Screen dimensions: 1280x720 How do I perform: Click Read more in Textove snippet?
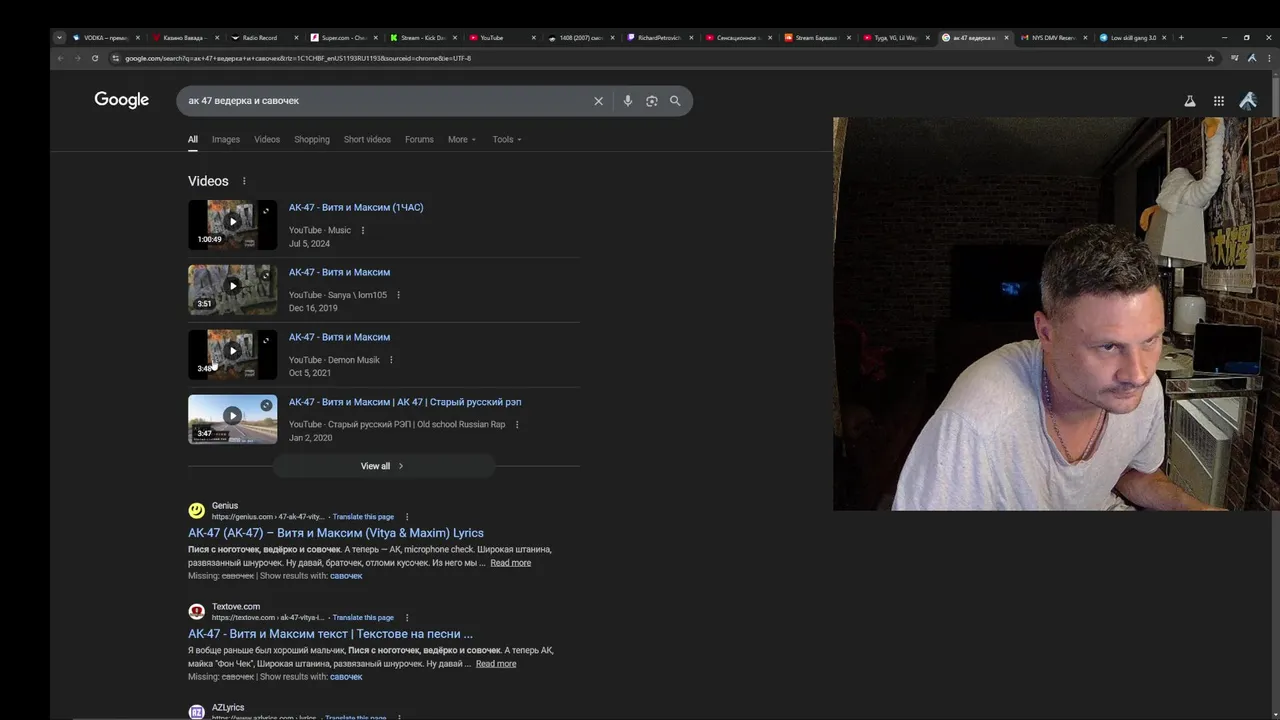[x=496, y=664]
